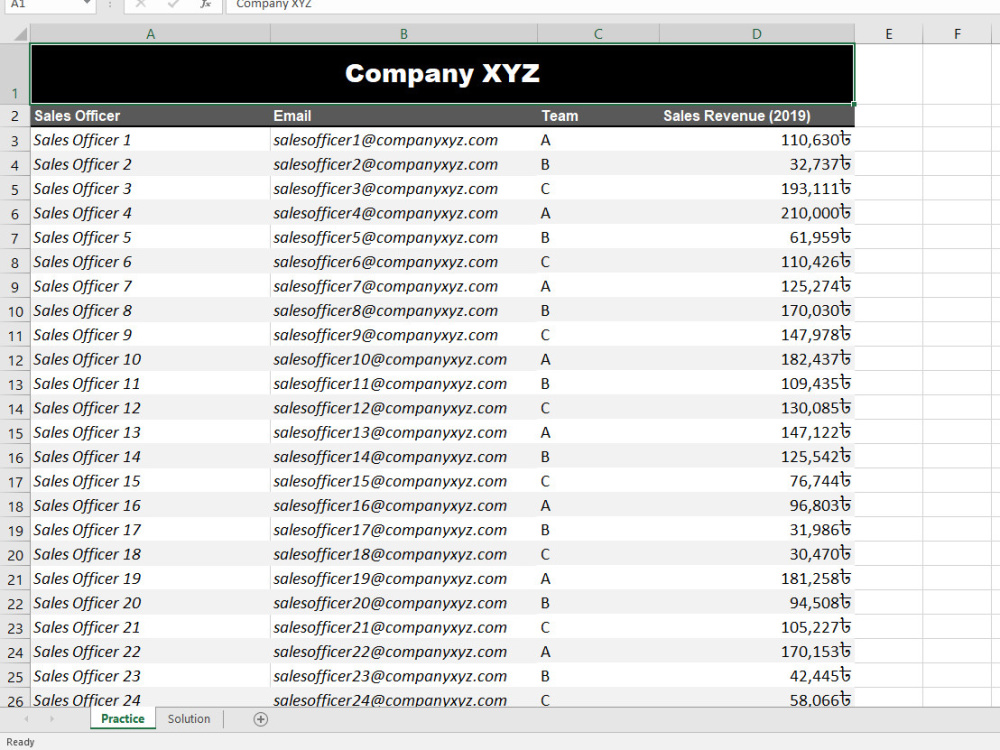
Task: Select row 2 header
Action: (x=15, y=116)
